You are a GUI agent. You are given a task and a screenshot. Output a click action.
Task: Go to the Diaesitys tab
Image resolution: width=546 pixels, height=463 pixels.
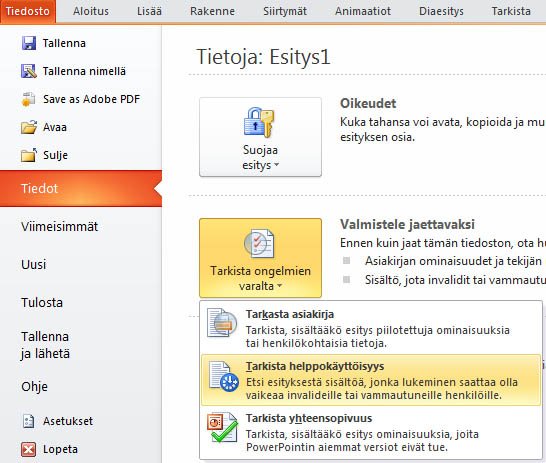click(442, 11)
